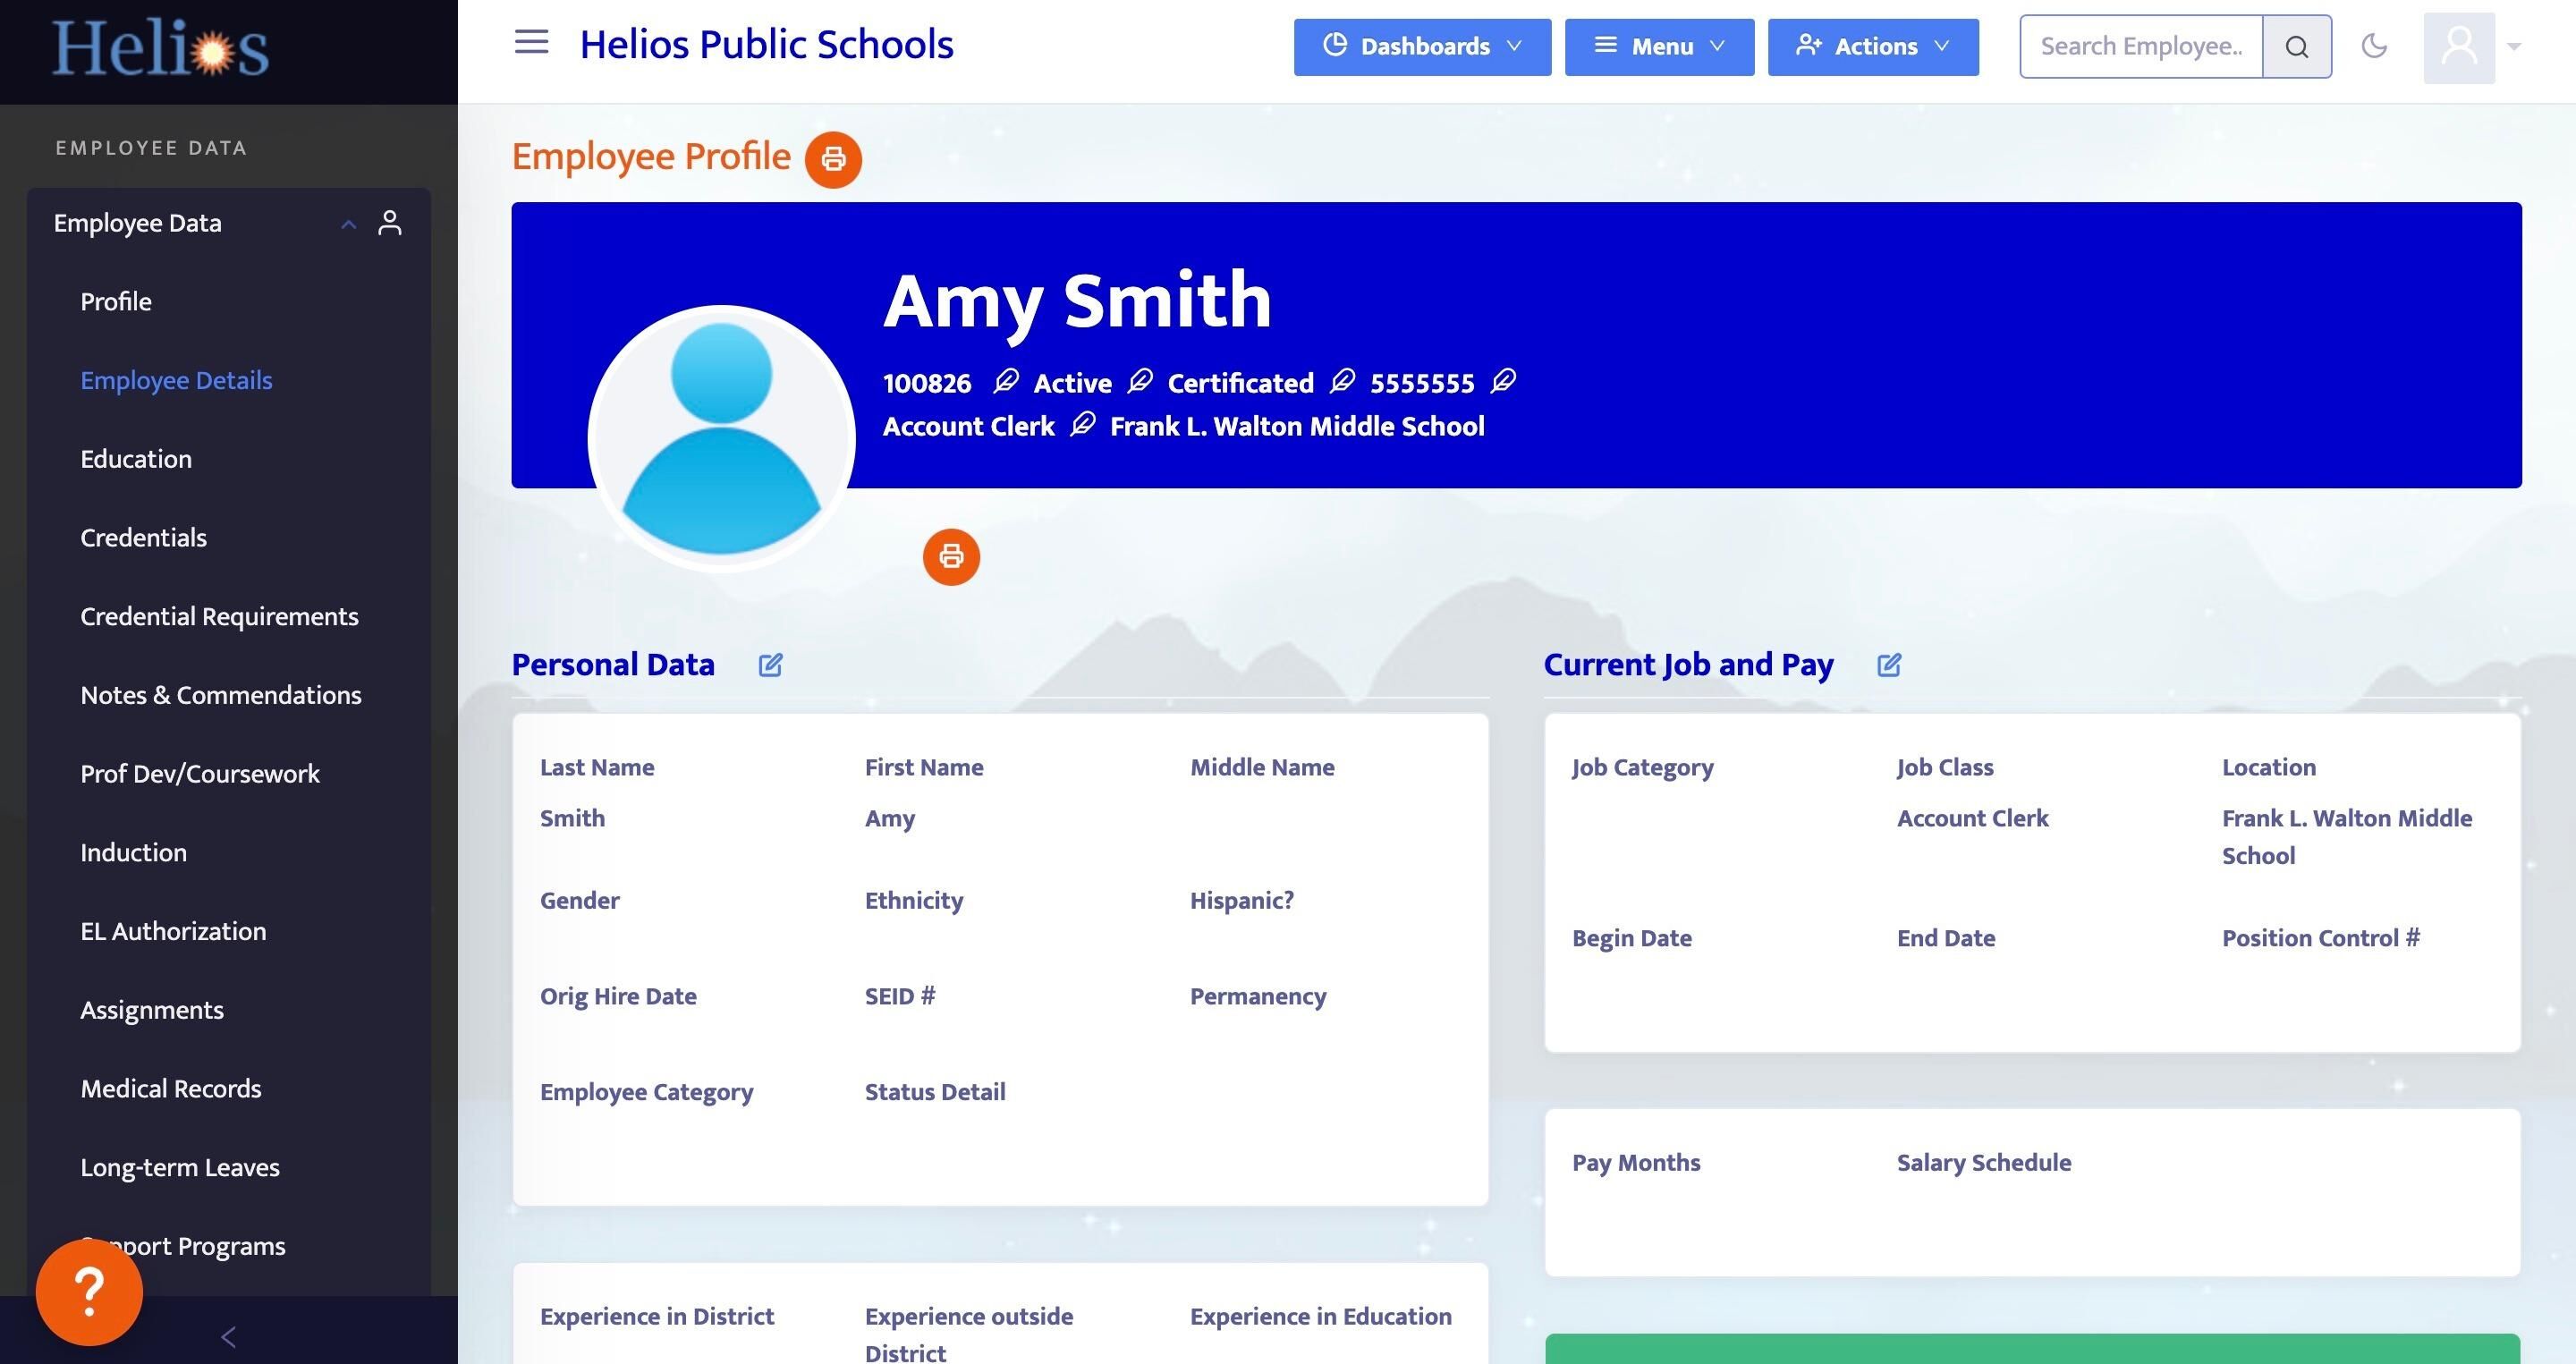Viewport: 2576px width, 1364px height.
Task: Go to Medical Records in the sidebar
Action: tap(170, 1088)
